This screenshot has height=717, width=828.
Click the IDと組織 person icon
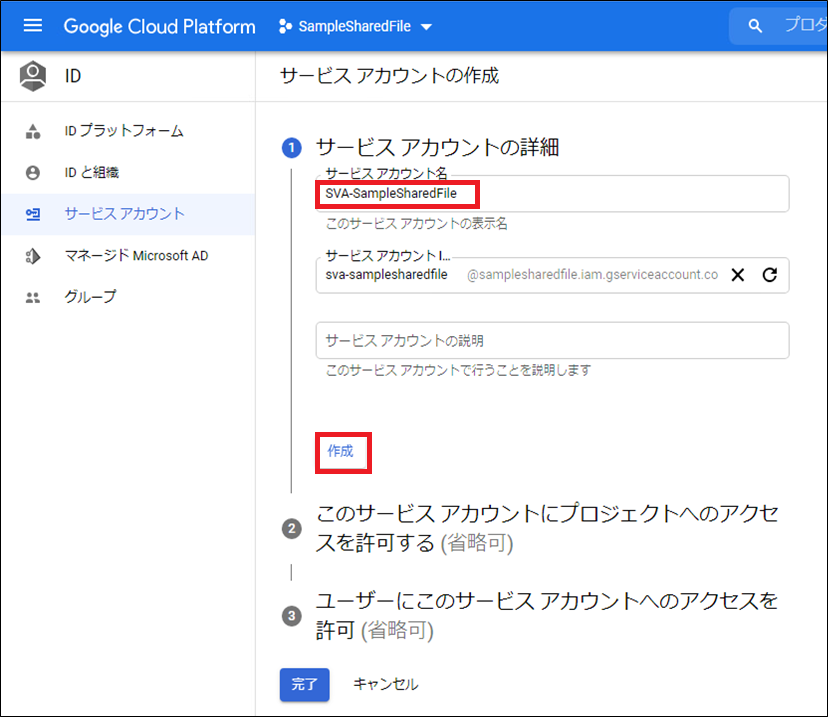tap(33, 173)
